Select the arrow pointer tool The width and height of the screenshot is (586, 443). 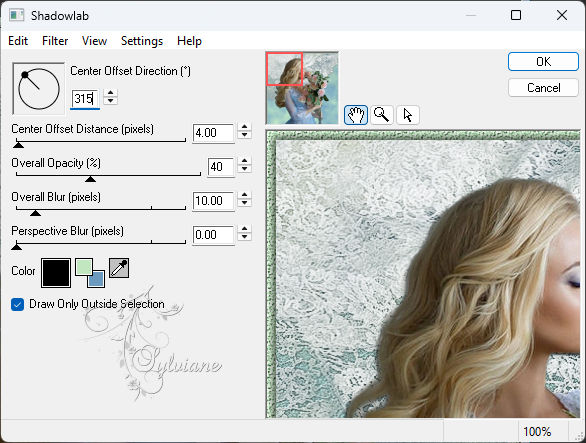pyautogui.click(x=408, y=115)
